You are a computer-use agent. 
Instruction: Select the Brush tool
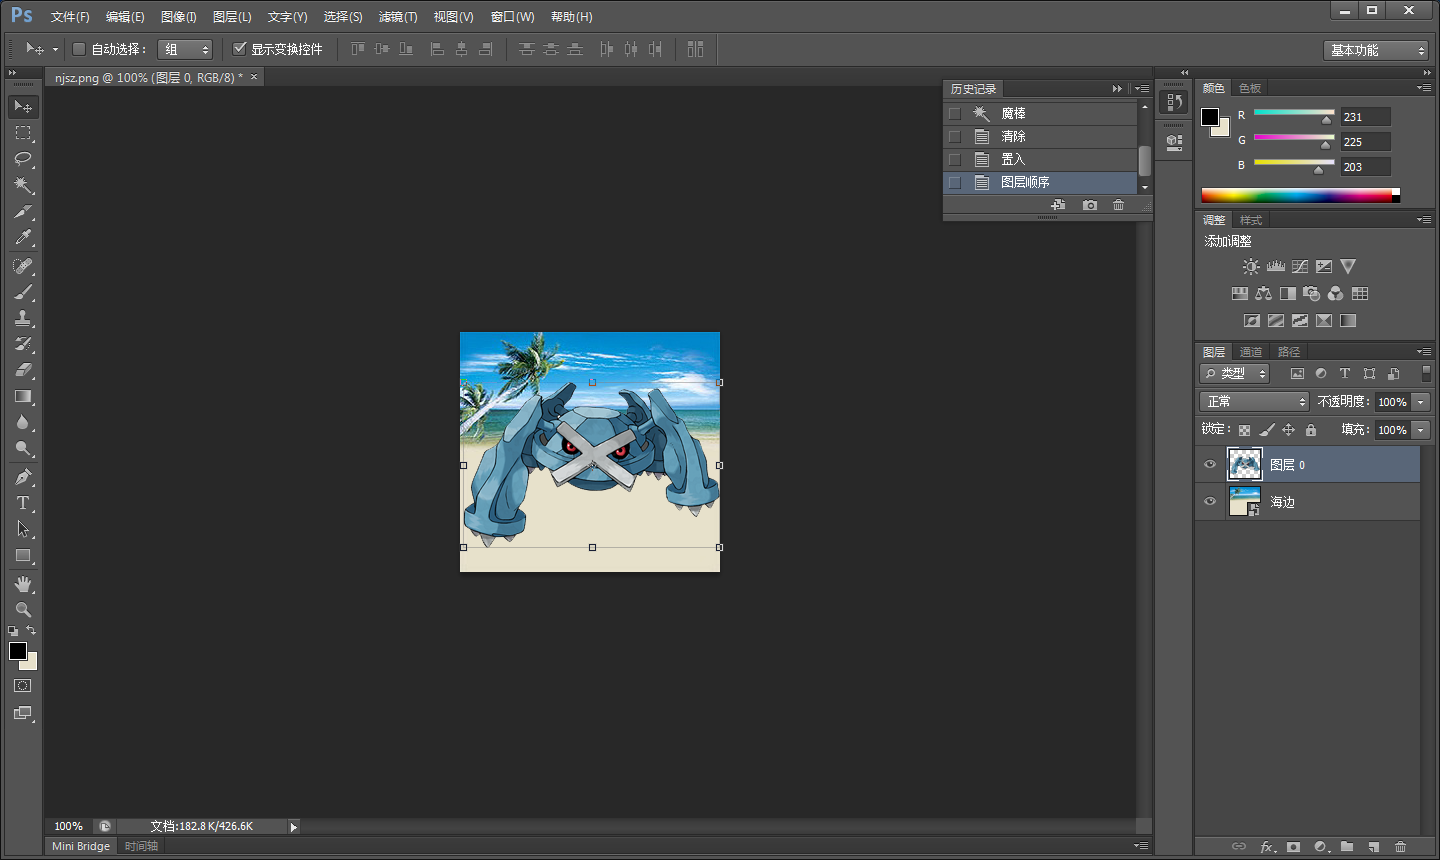pos(23,292)
